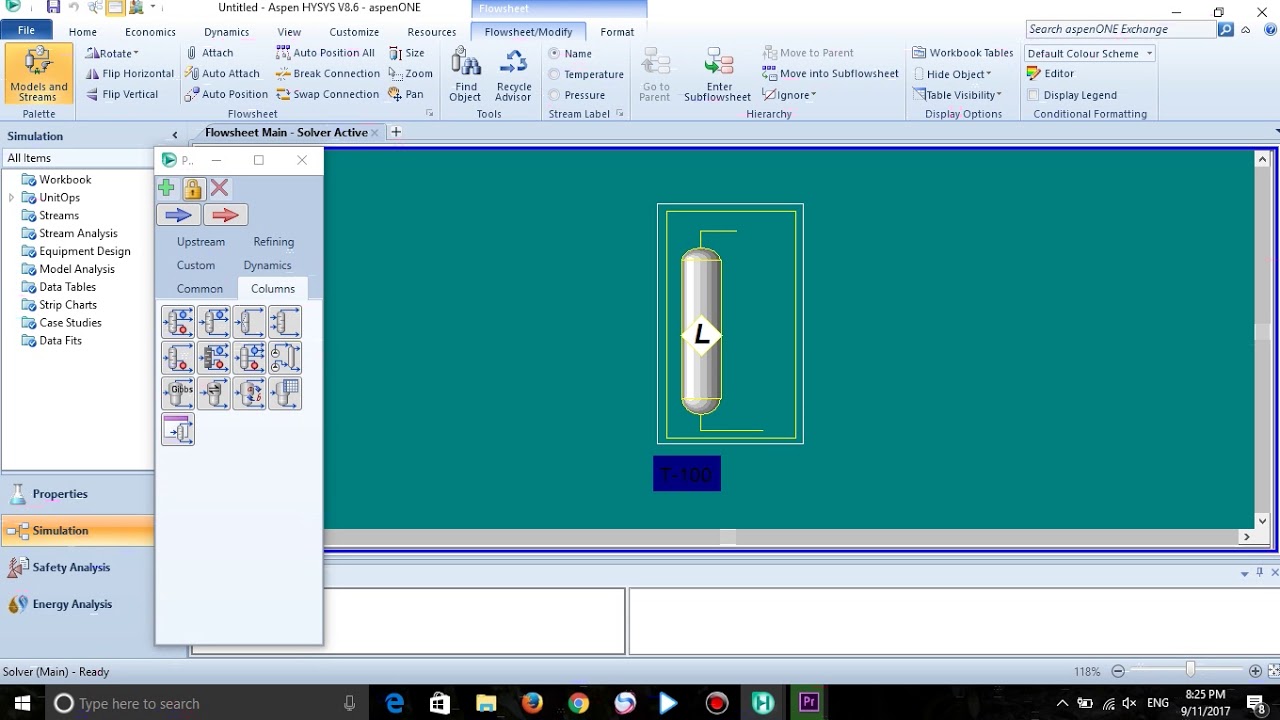Select the fourth column icon in palette's top row
1280x720 pixels.
coord(285,322)
